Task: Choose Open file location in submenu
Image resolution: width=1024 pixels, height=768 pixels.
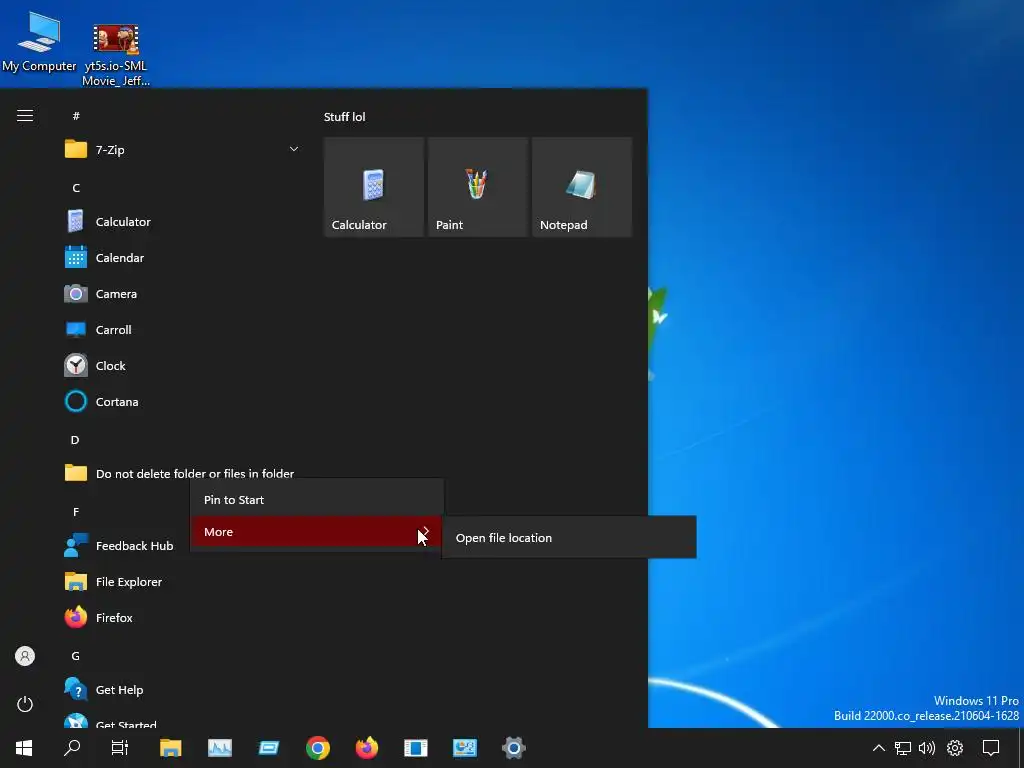Action: [569, 537]
